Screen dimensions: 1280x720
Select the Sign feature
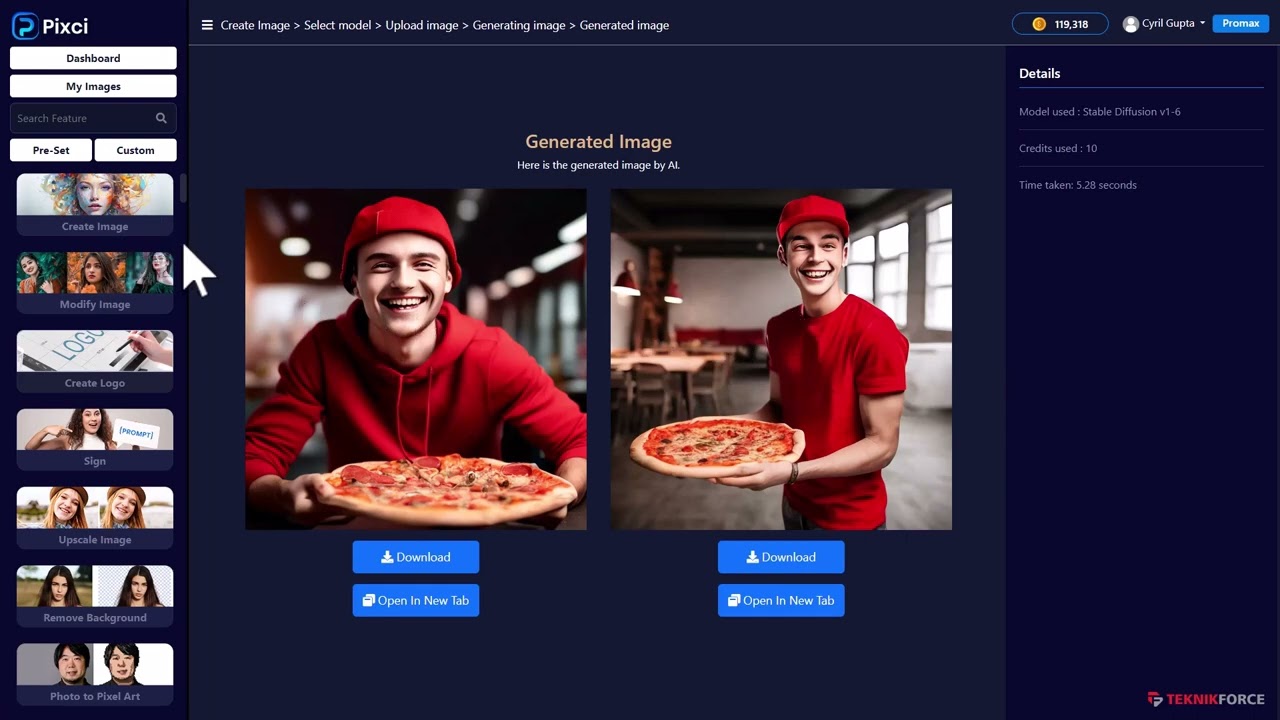click(x=95, y=440)
